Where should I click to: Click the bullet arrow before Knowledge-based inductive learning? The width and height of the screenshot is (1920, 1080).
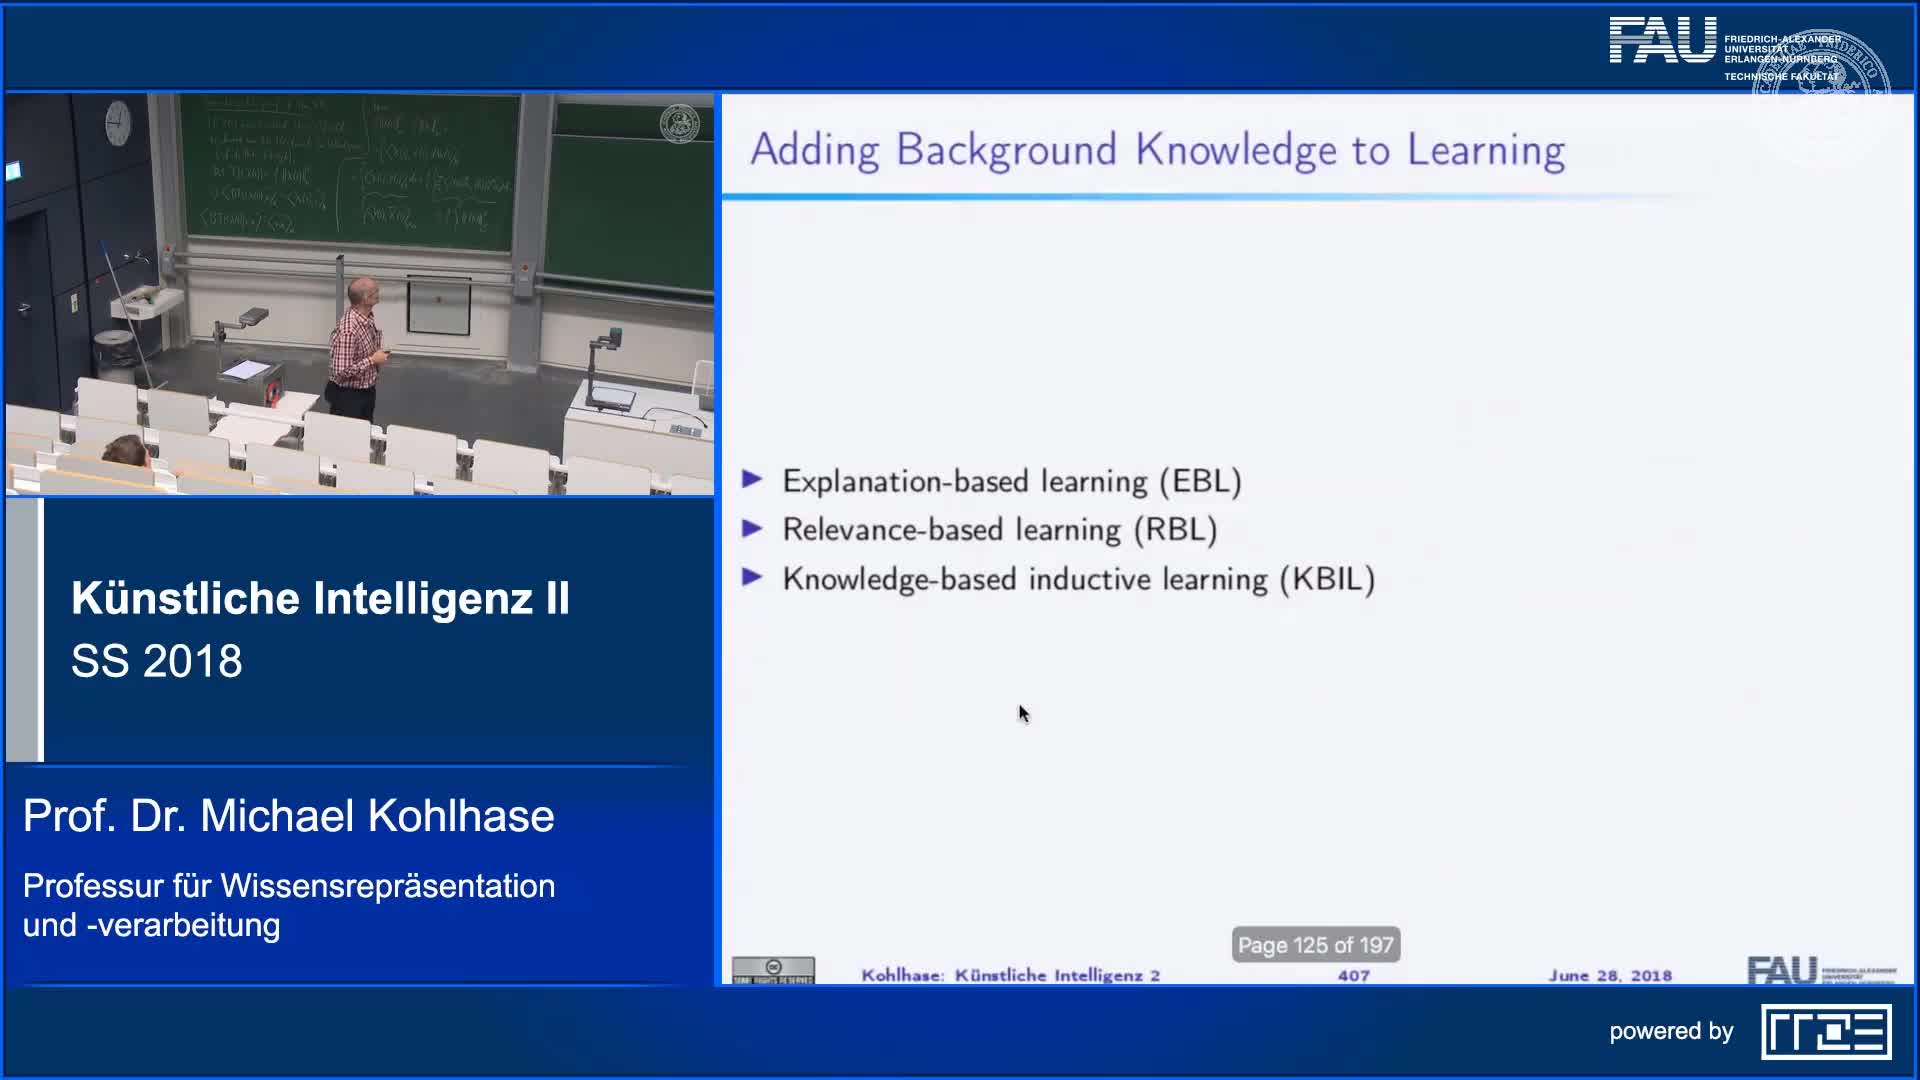(x=752, y=577)
